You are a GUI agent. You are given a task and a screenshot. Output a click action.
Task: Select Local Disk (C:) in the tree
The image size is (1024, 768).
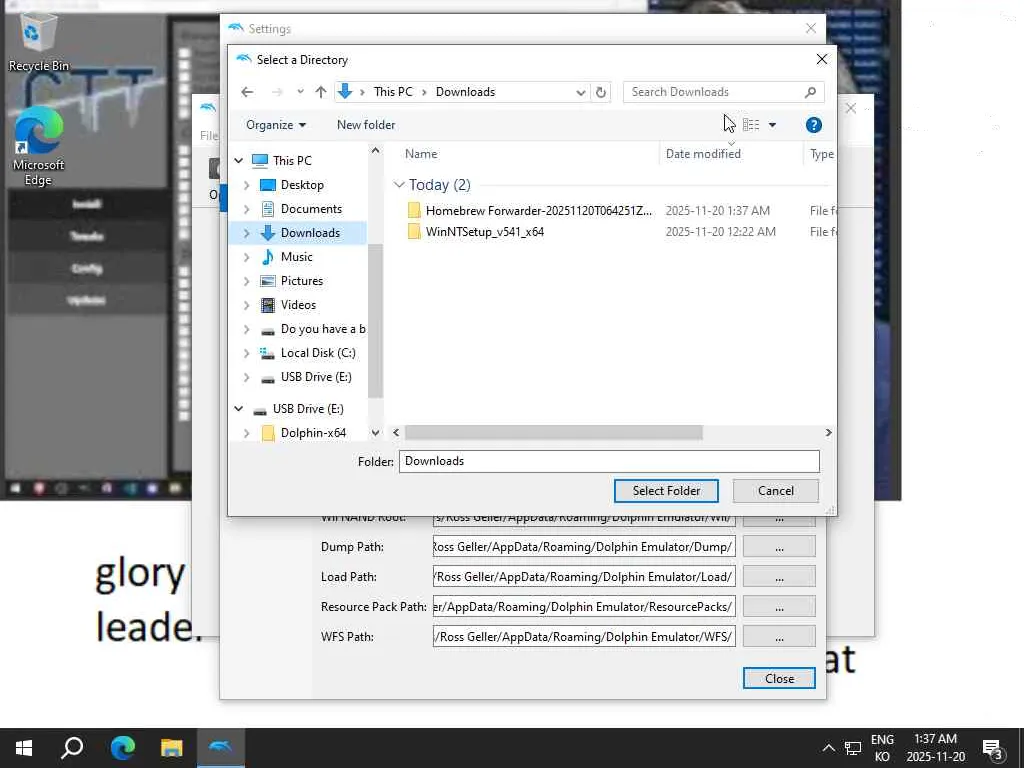click(x=318, y=353)
